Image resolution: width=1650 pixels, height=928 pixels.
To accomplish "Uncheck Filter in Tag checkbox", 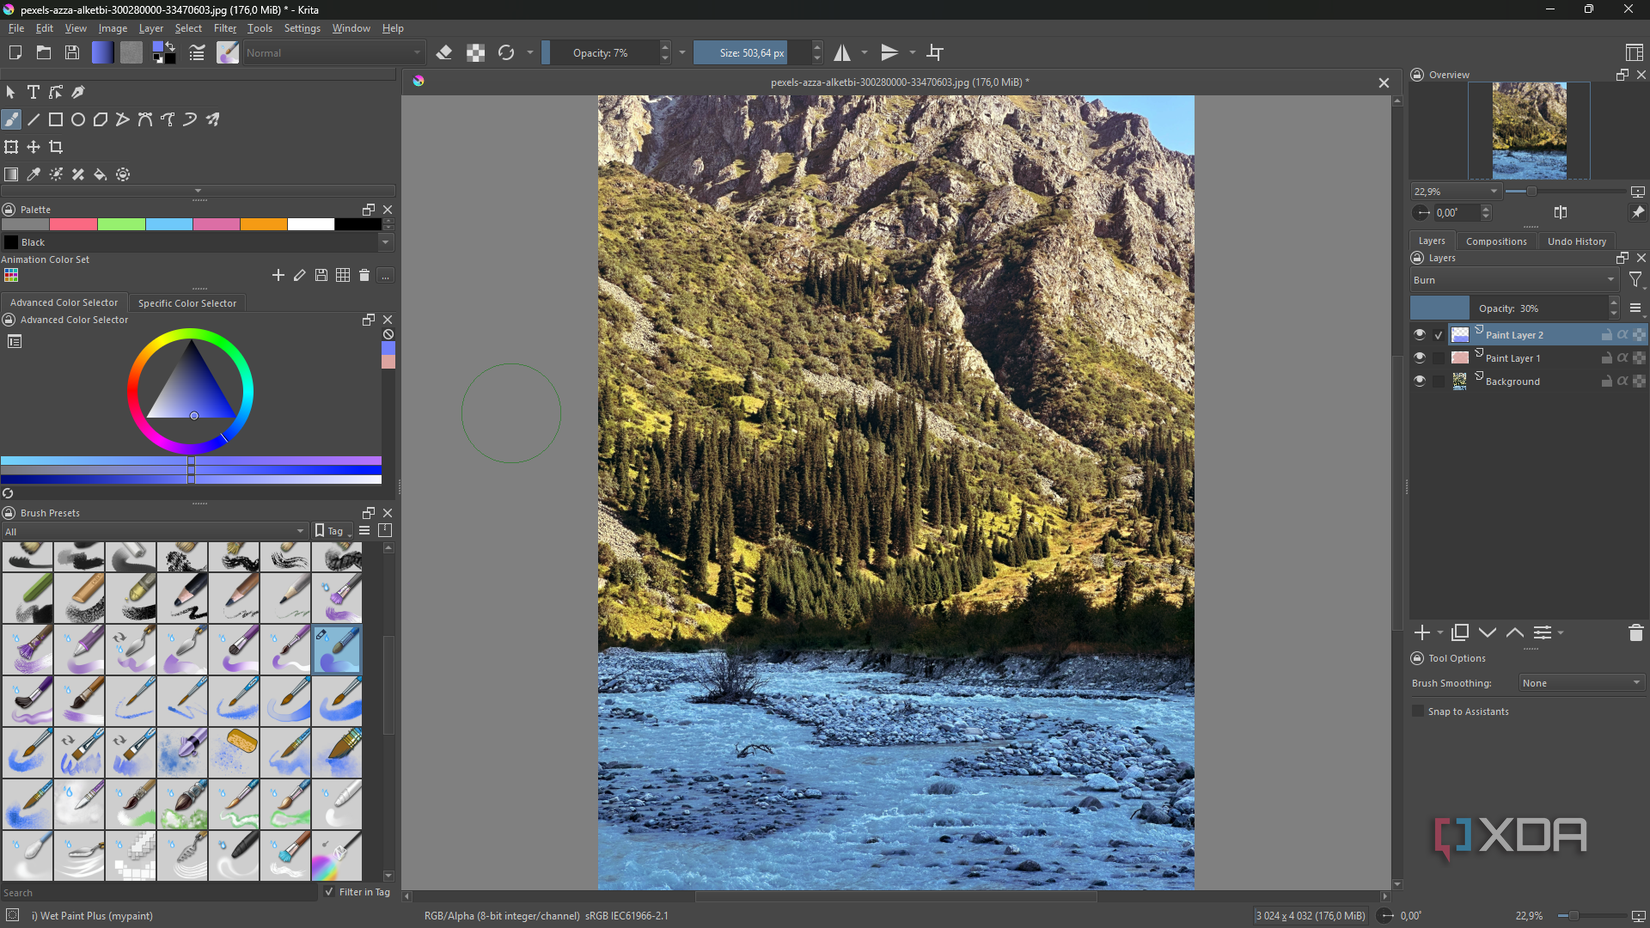I will click(x=329, y=892).
